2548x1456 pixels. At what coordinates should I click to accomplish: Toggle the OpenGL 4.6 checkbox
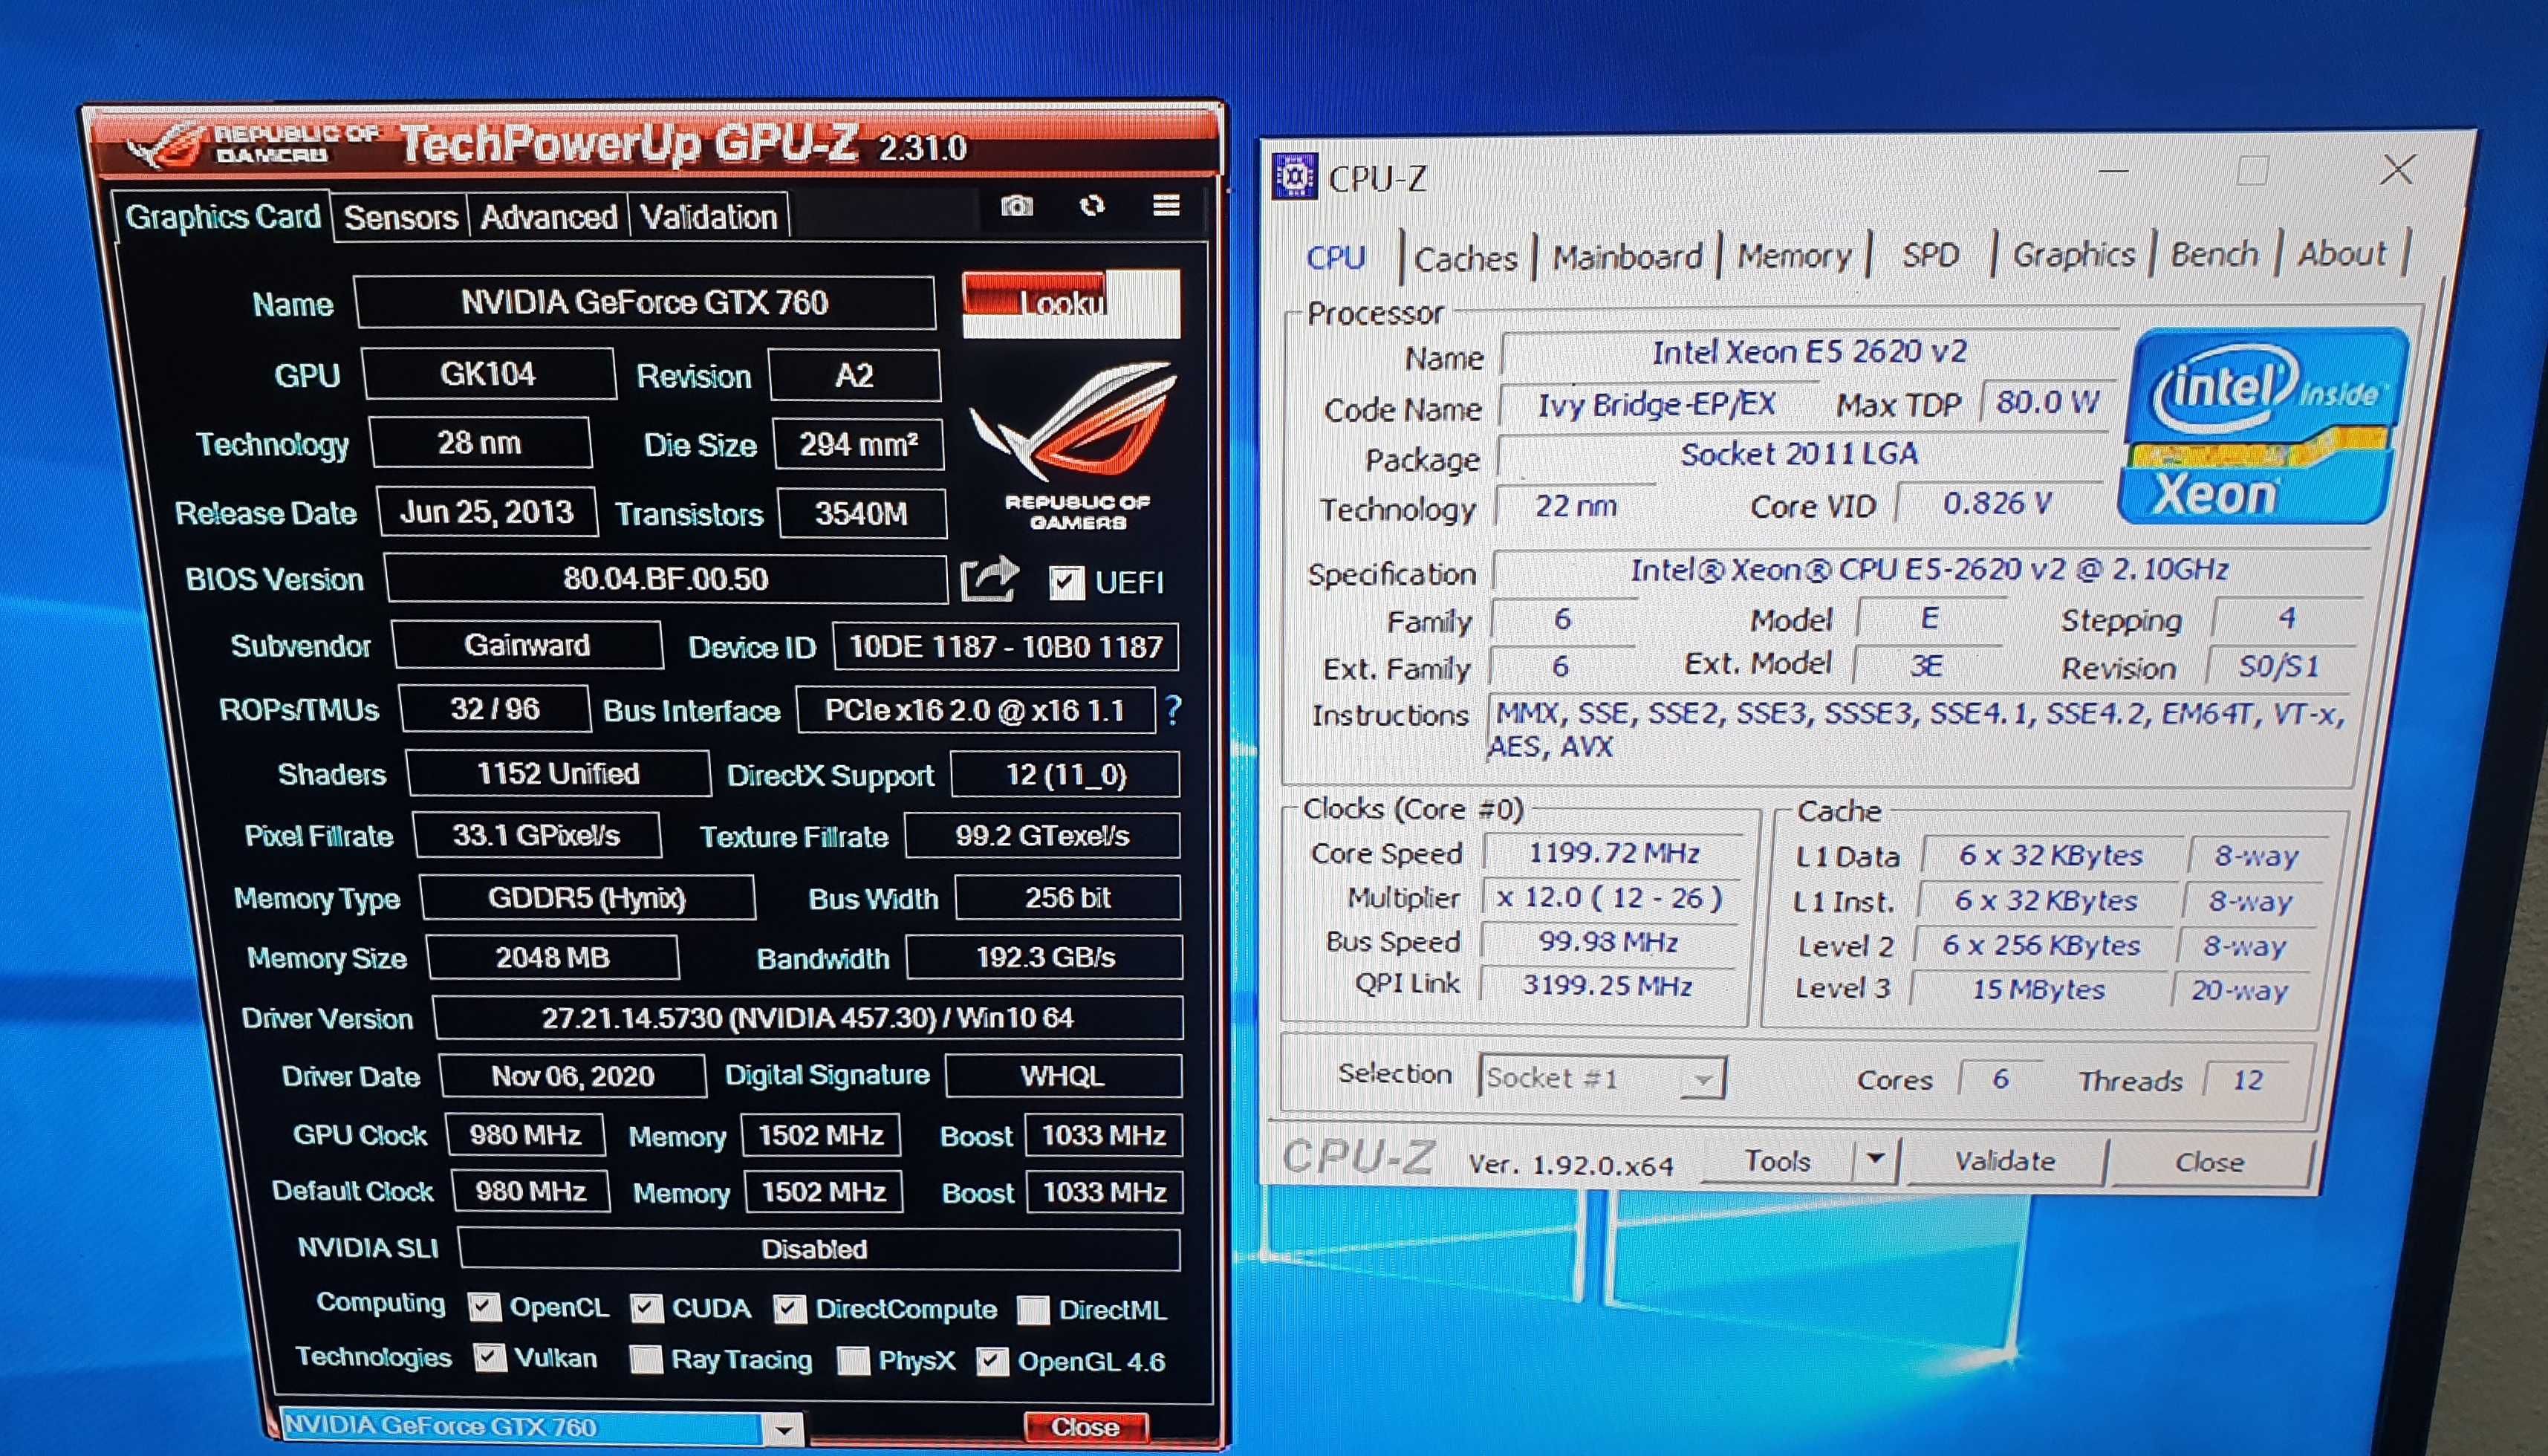click(x=992, y=1361)
